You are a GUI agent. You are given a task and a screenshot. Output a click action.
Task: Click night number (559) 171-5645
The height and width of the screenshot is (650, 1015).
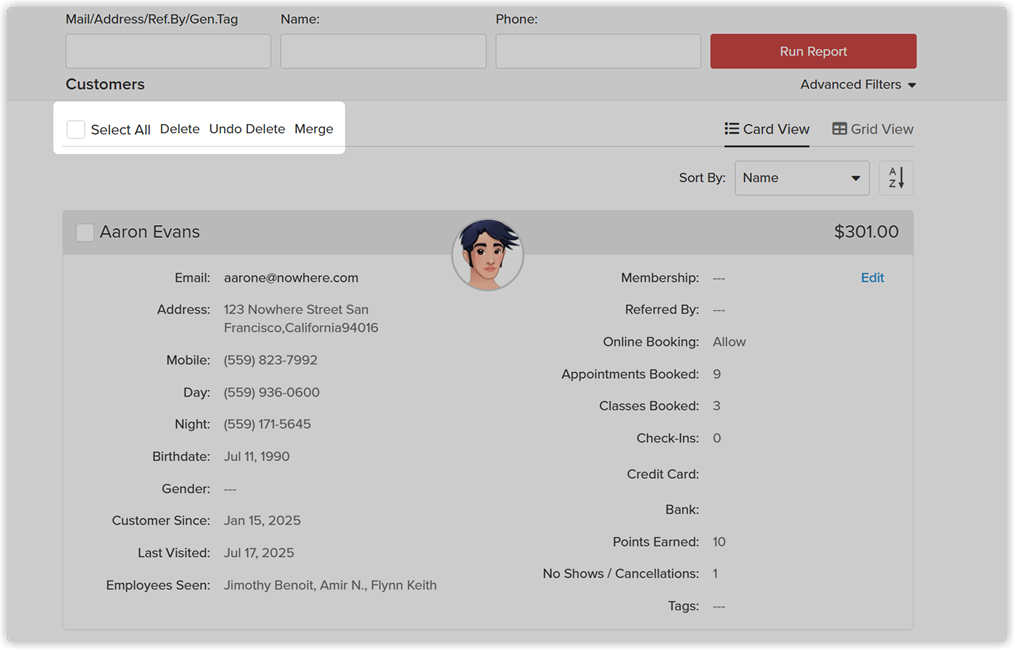coord(267,424)
